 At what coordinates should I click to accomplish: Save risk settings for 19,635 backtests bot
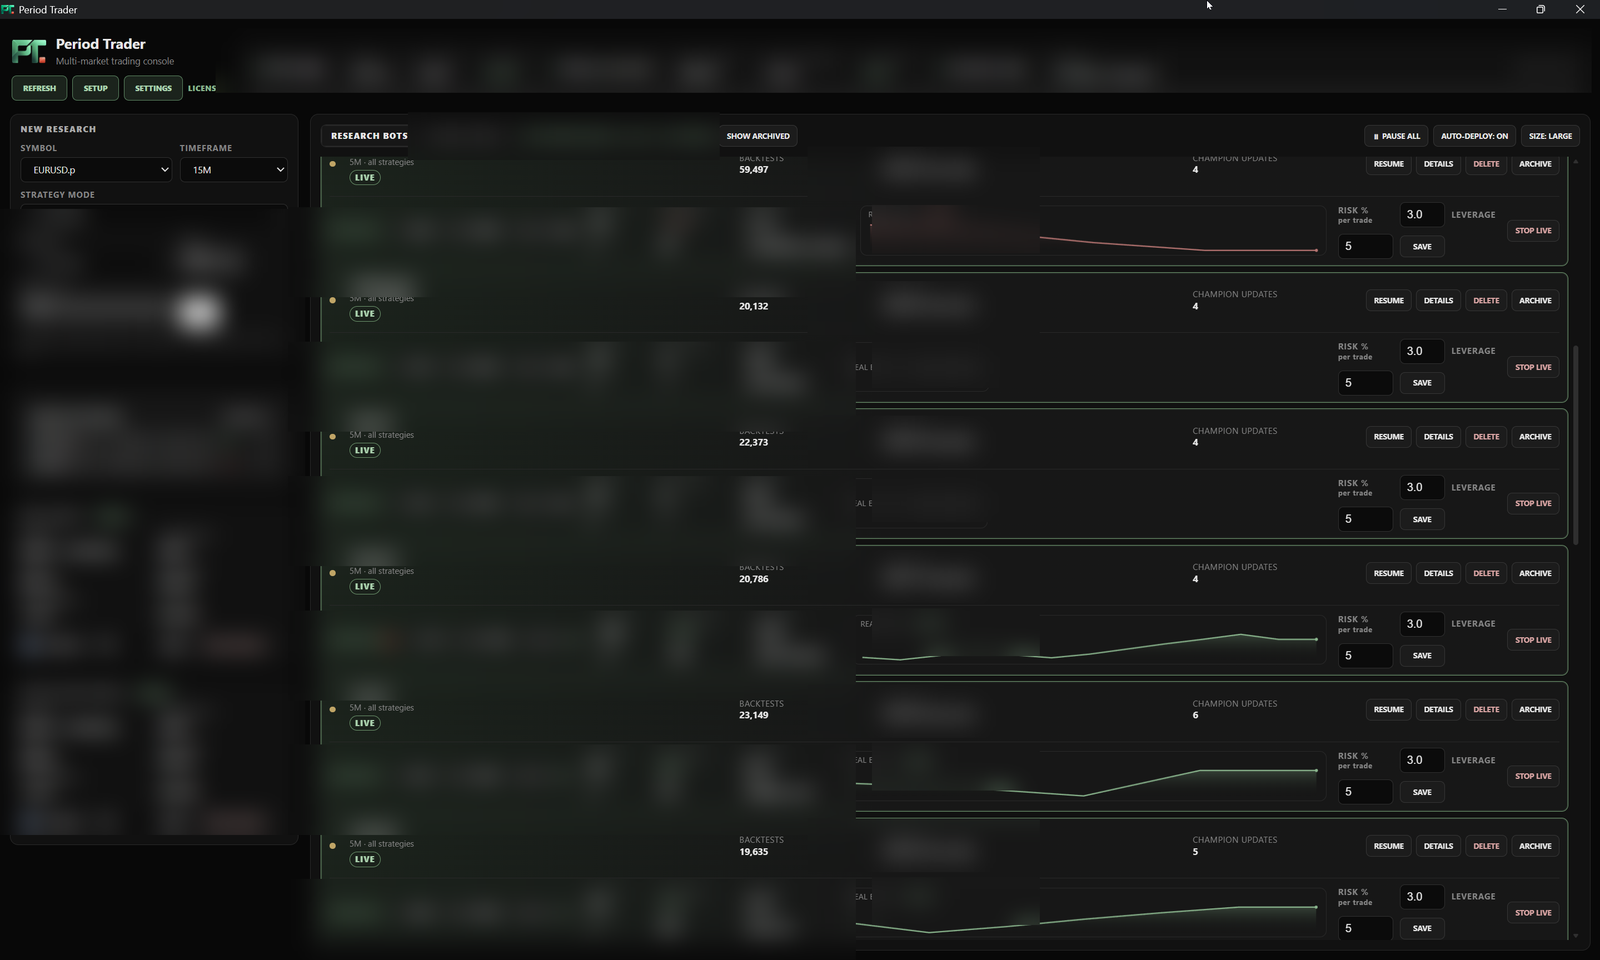click(x=1422, y=929)
